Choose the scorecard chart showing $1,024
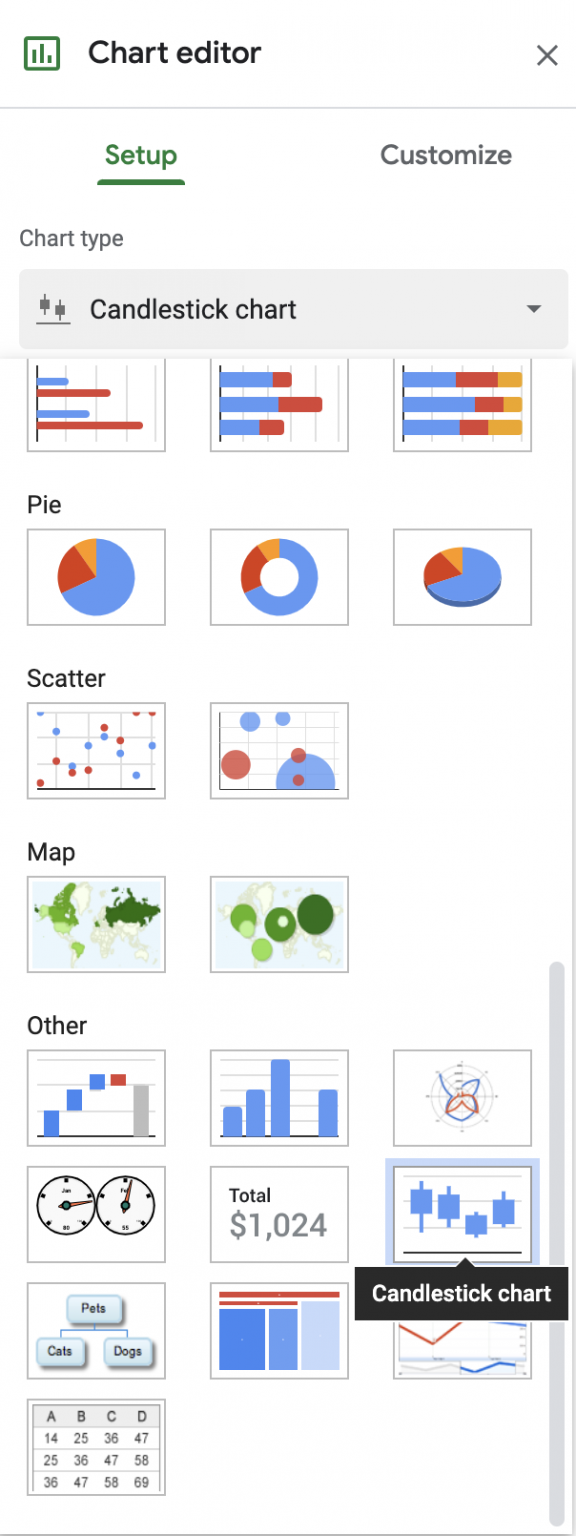 279,1214
